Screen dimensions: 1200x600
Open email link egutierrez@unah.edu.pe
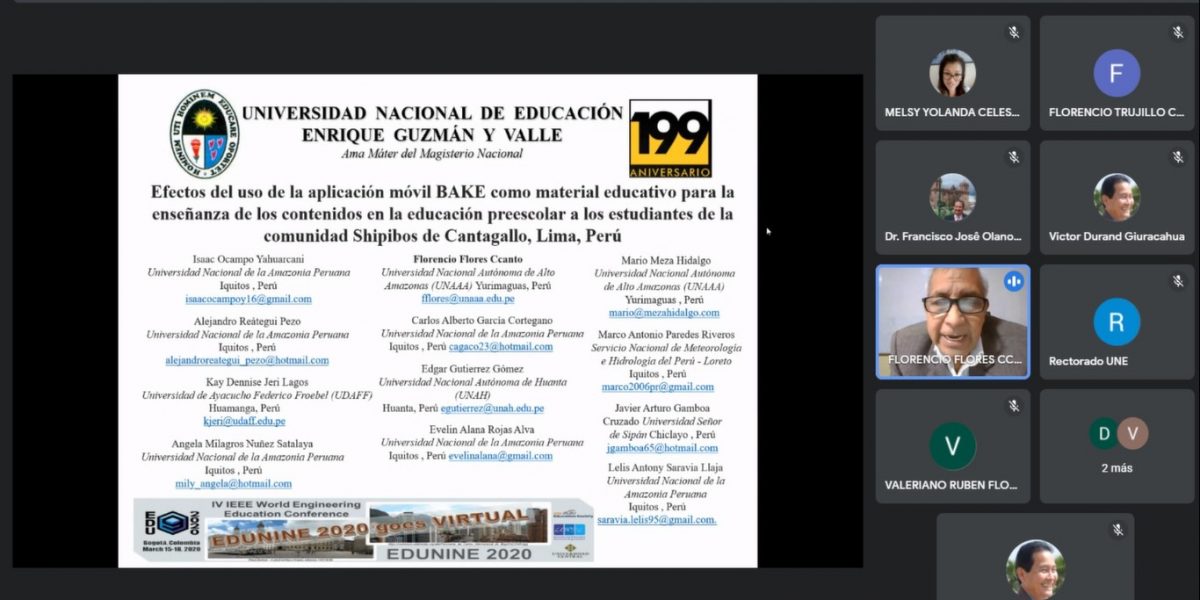pos(492,408)
